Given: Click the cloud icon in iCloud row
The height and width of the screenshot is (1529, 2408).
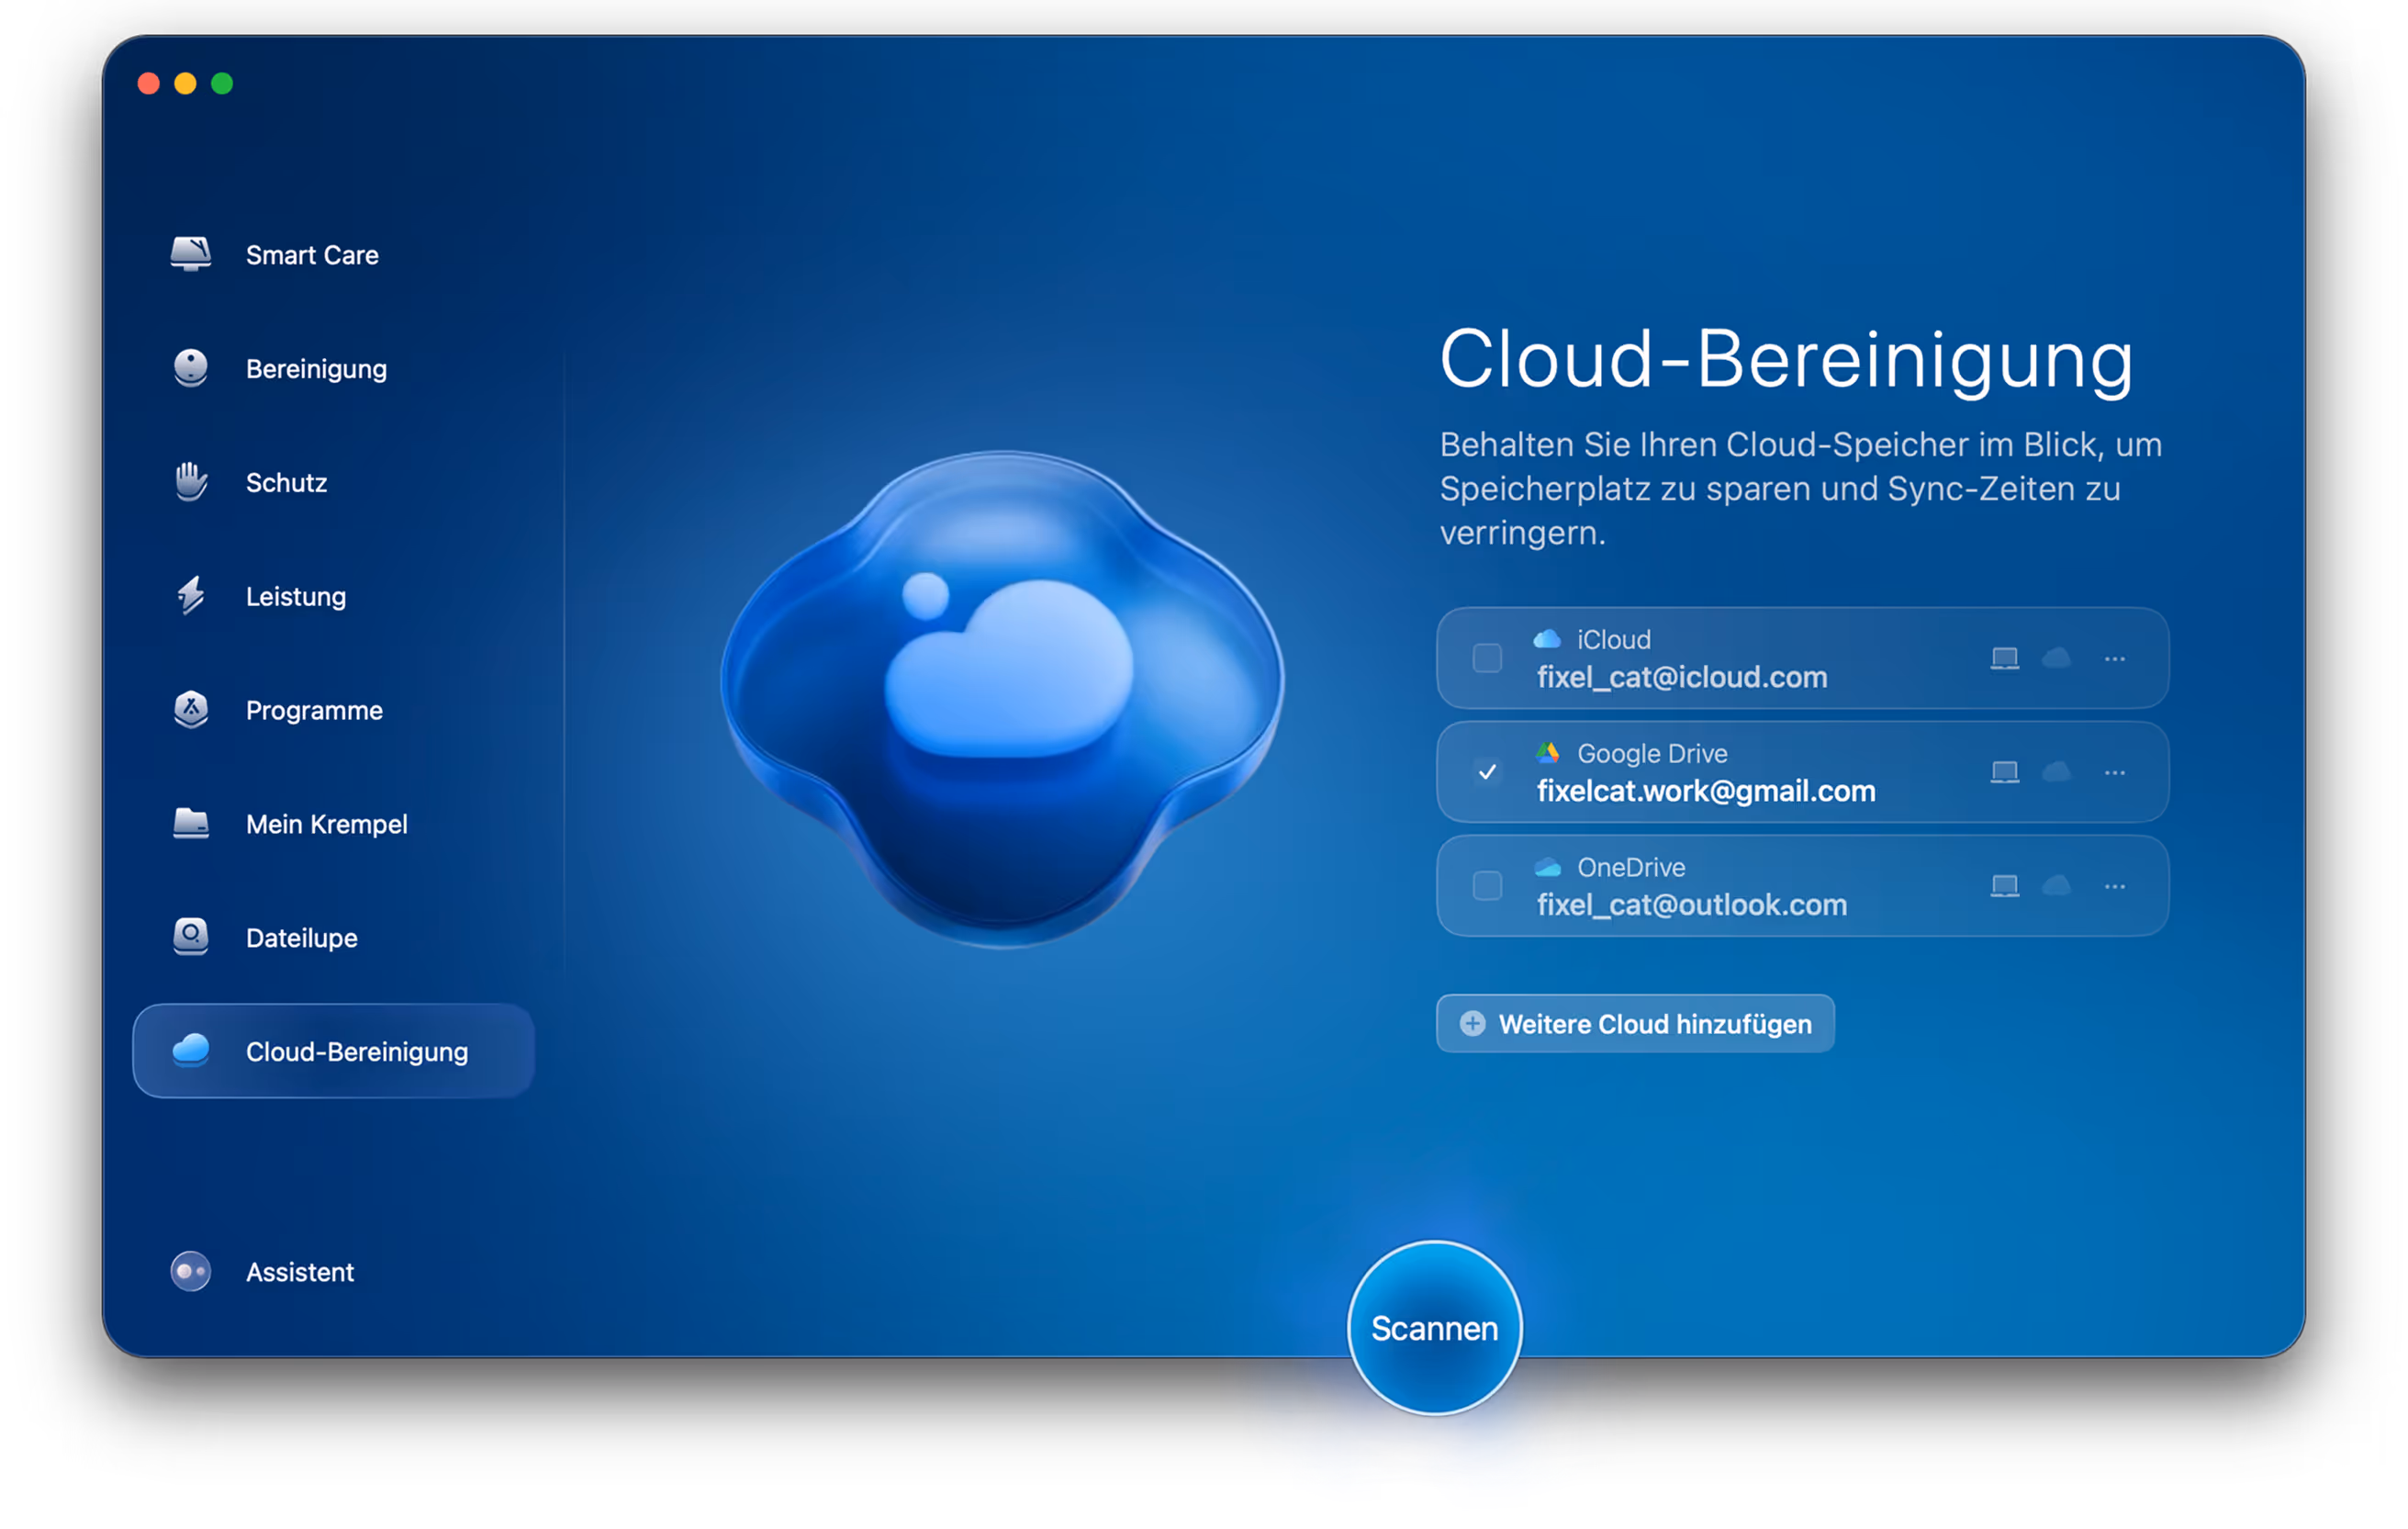Looking at the screenshot, I should pos(2056,658).
